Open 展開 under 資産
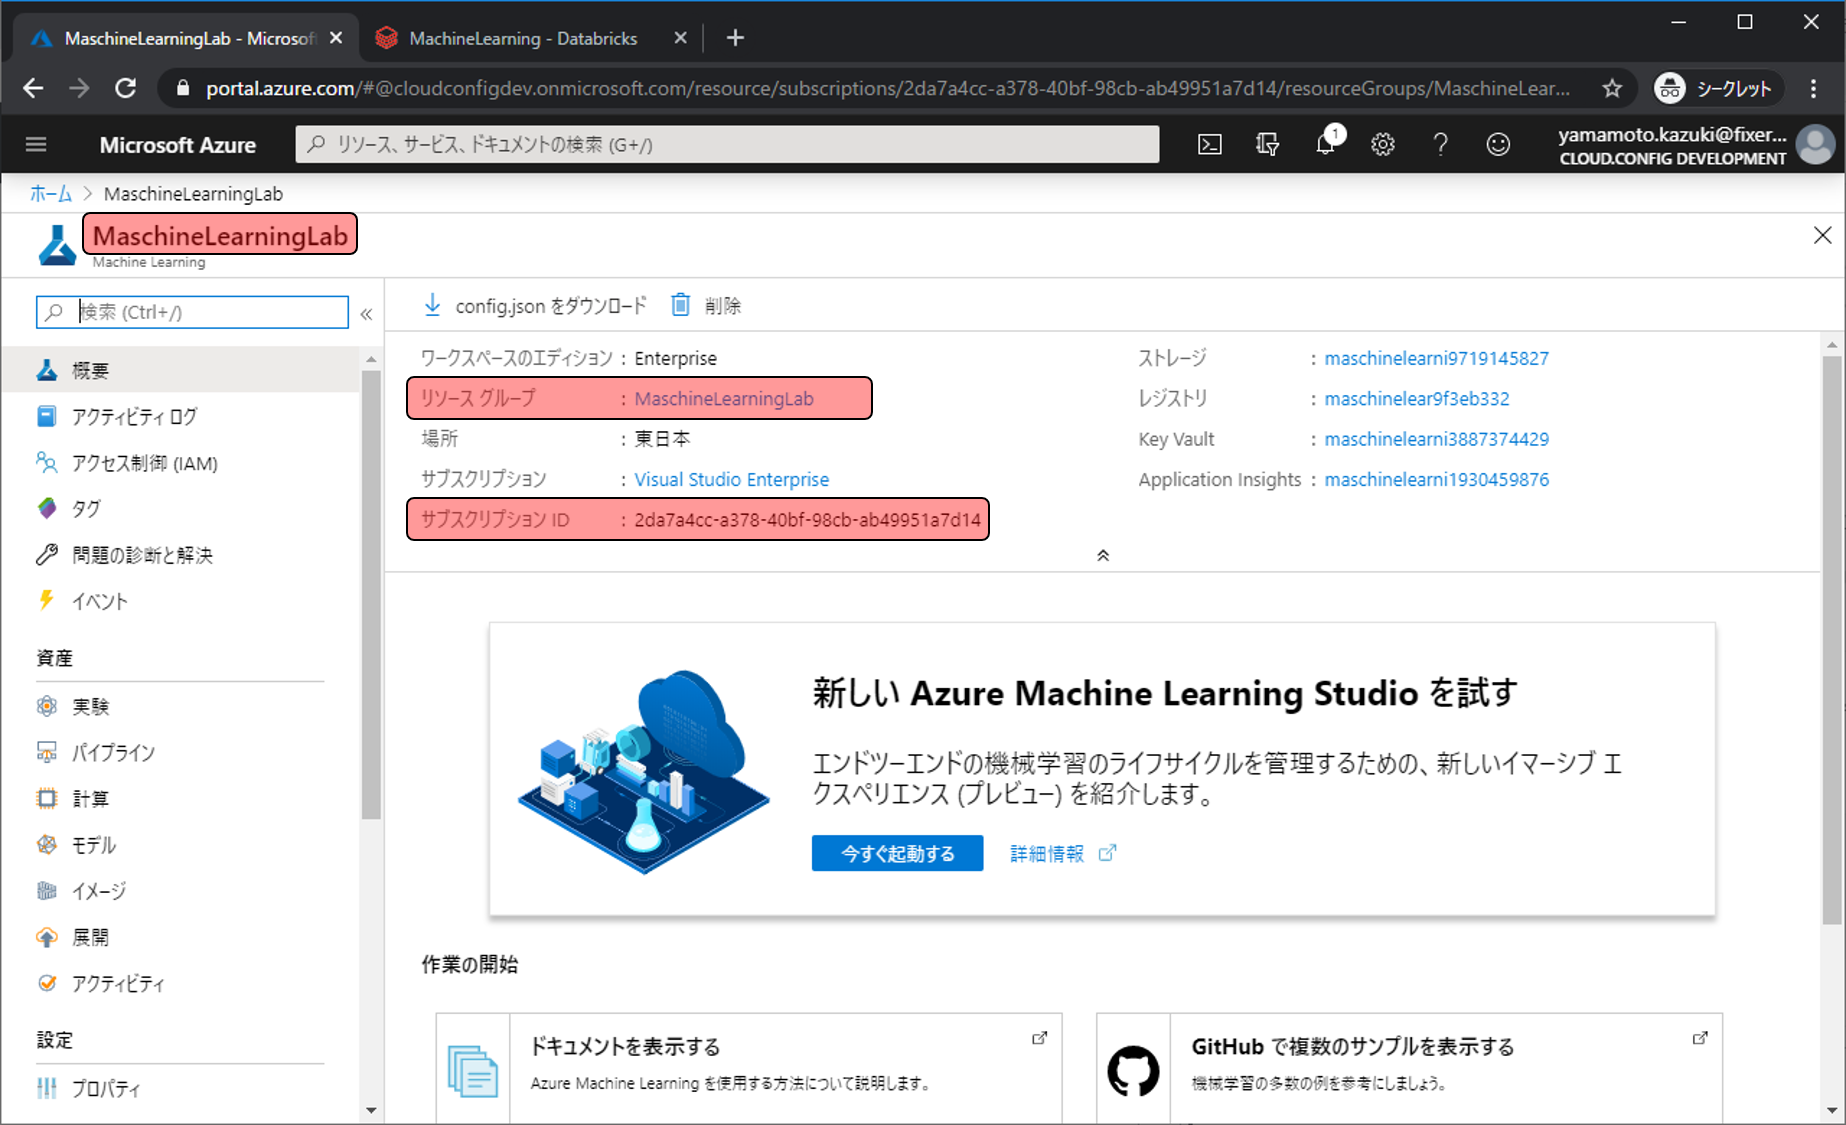 (180, 937)
